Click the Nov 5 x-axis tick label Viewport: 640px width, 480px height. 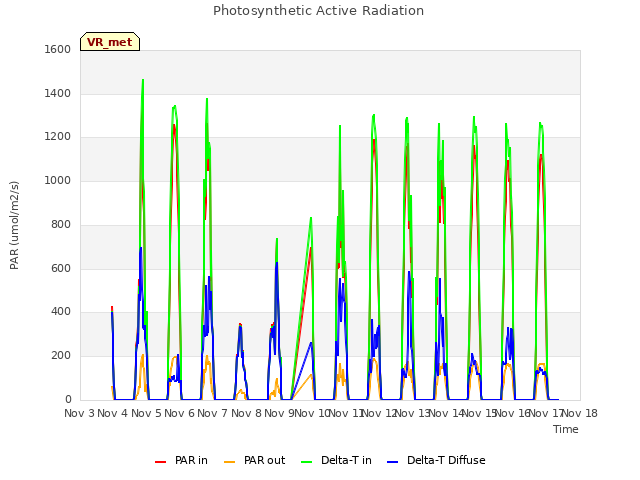point(146,413)
